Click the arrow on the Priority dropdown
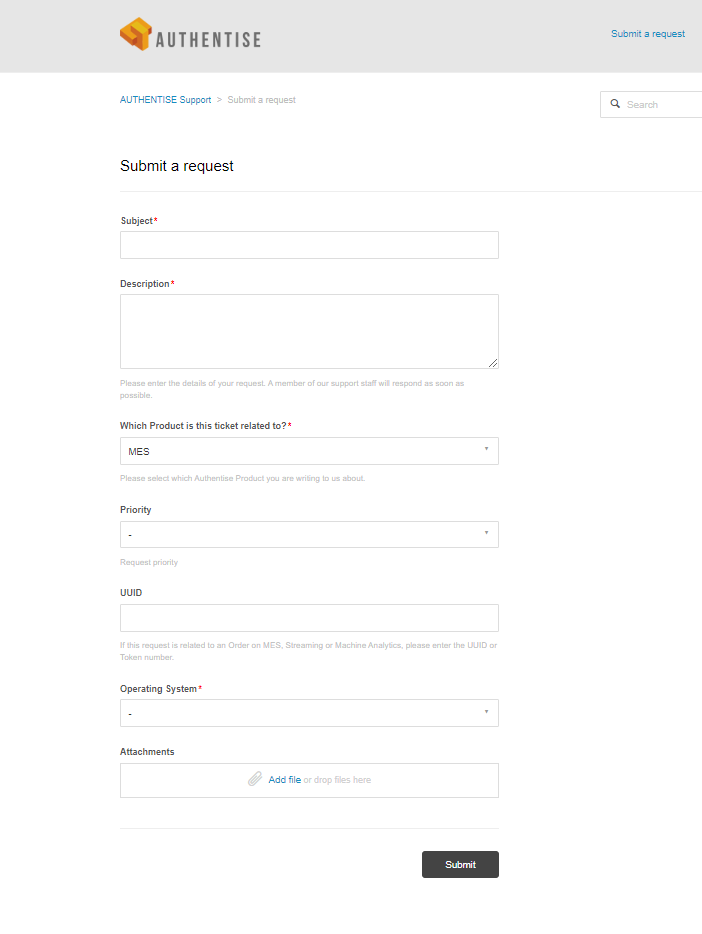702x934 pixels. pos(487,533)
